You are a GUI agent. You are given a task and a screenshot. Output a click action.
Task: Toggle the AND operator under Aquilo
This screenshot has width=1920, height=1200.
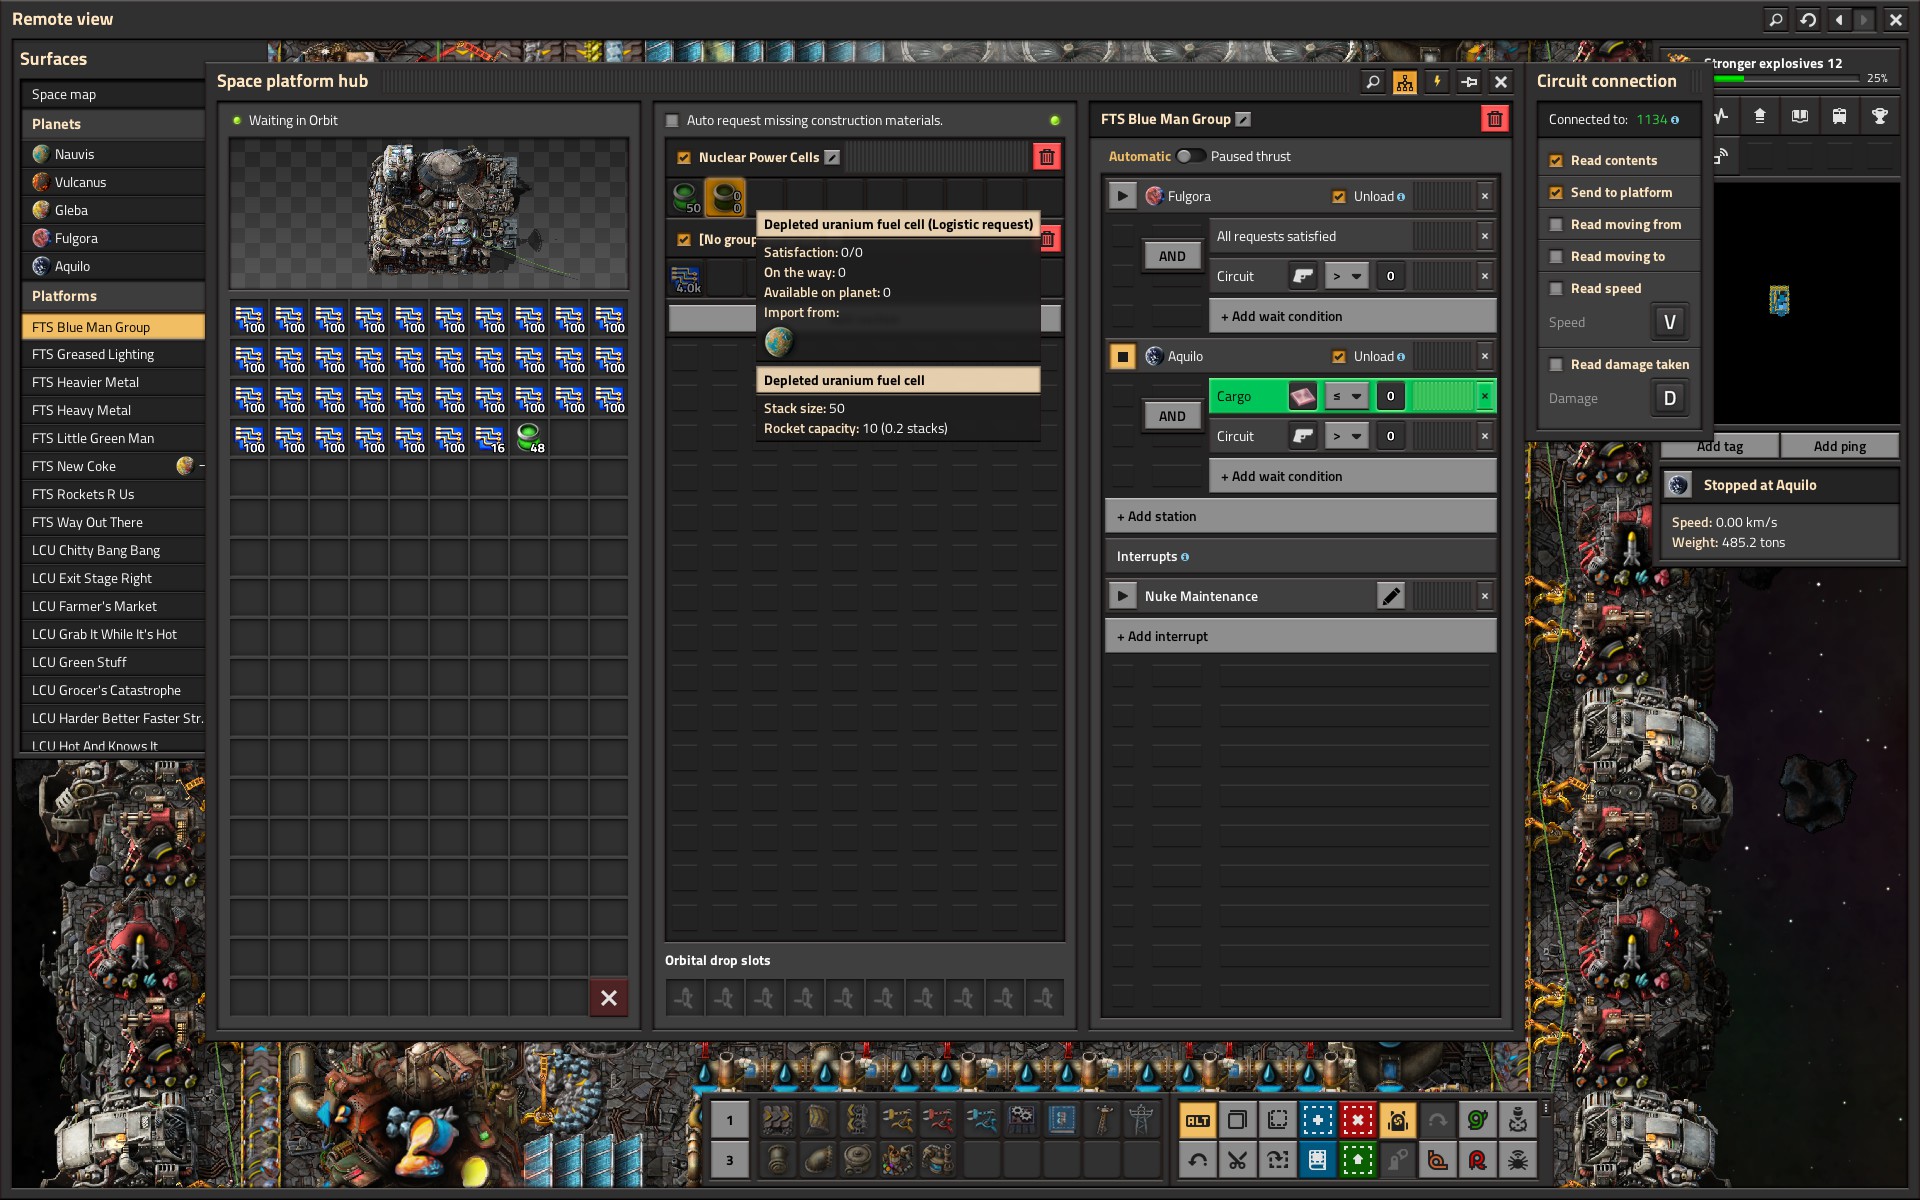[1172, 416]
